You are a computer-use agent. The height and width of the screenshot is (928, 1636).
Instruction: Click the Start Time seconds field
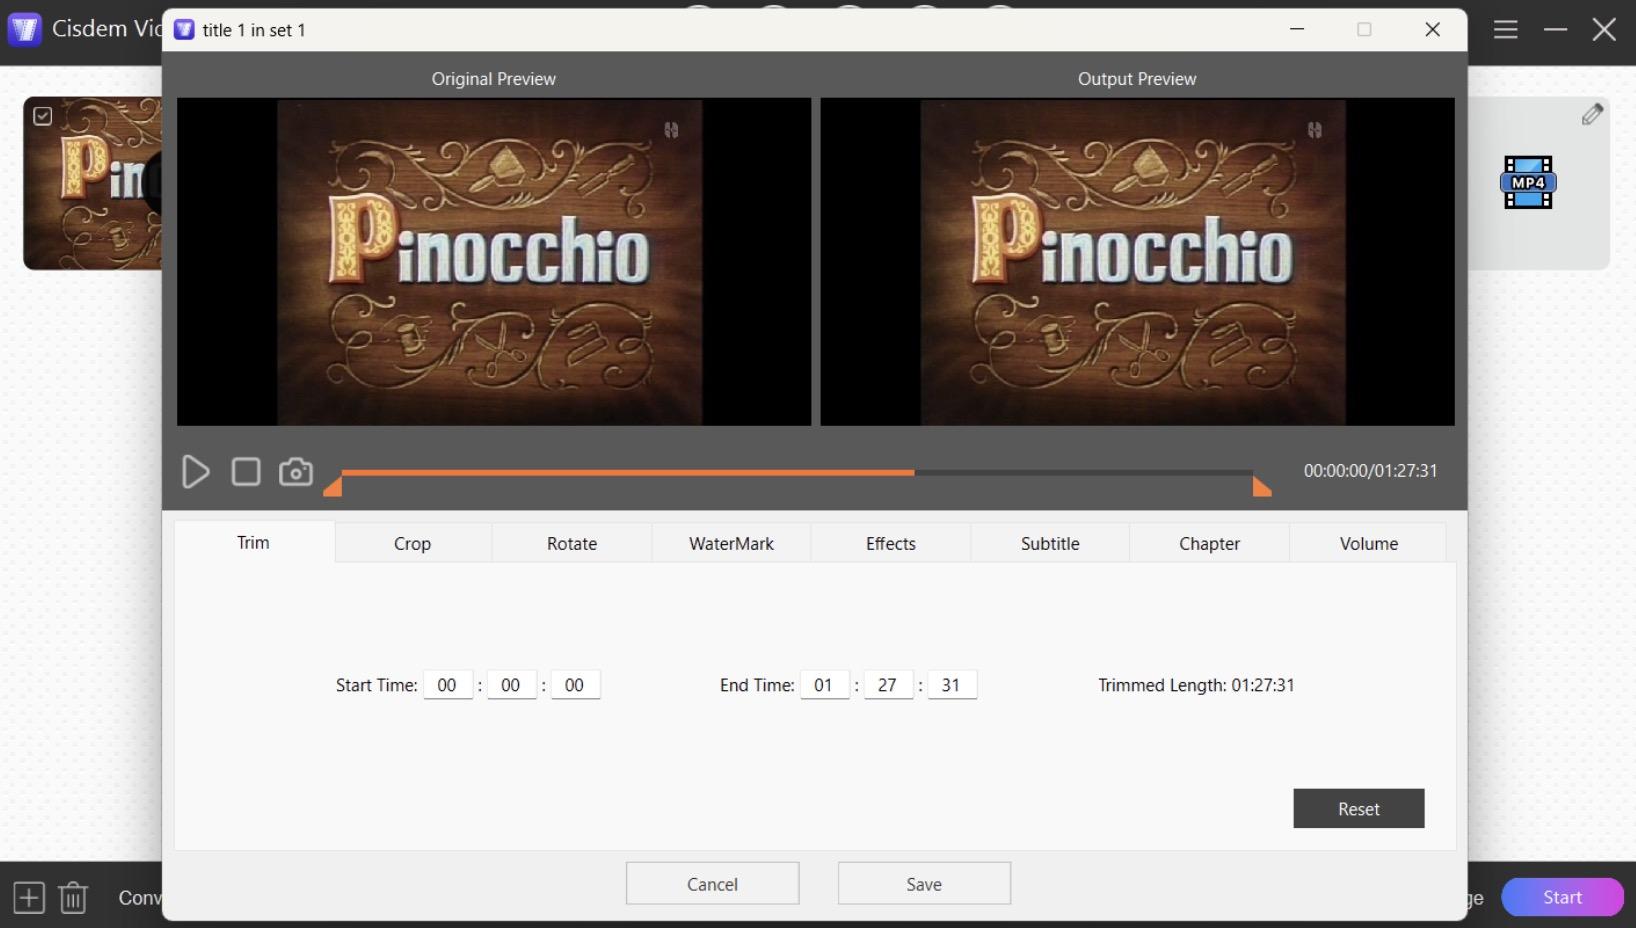pyautogui.click(x=575, y=685)
